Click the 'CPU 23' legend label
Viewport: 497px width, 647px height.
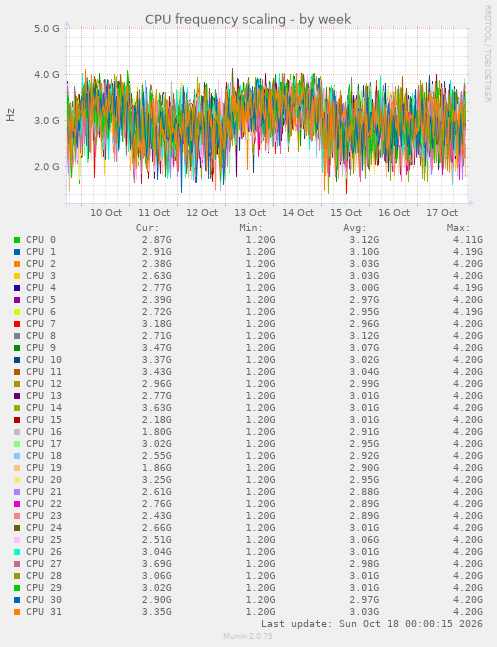[44, 515]
